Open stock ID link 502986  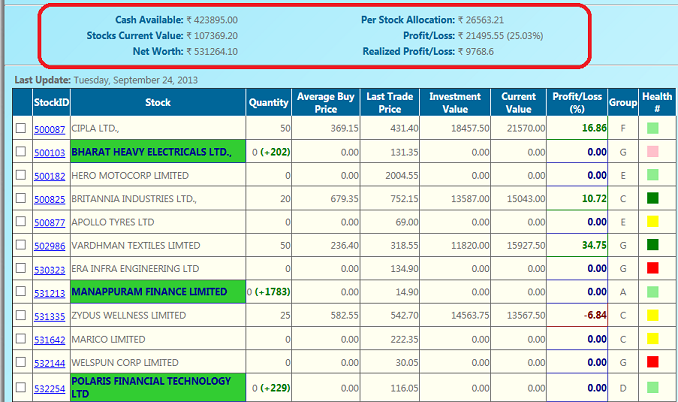(50, 246)
